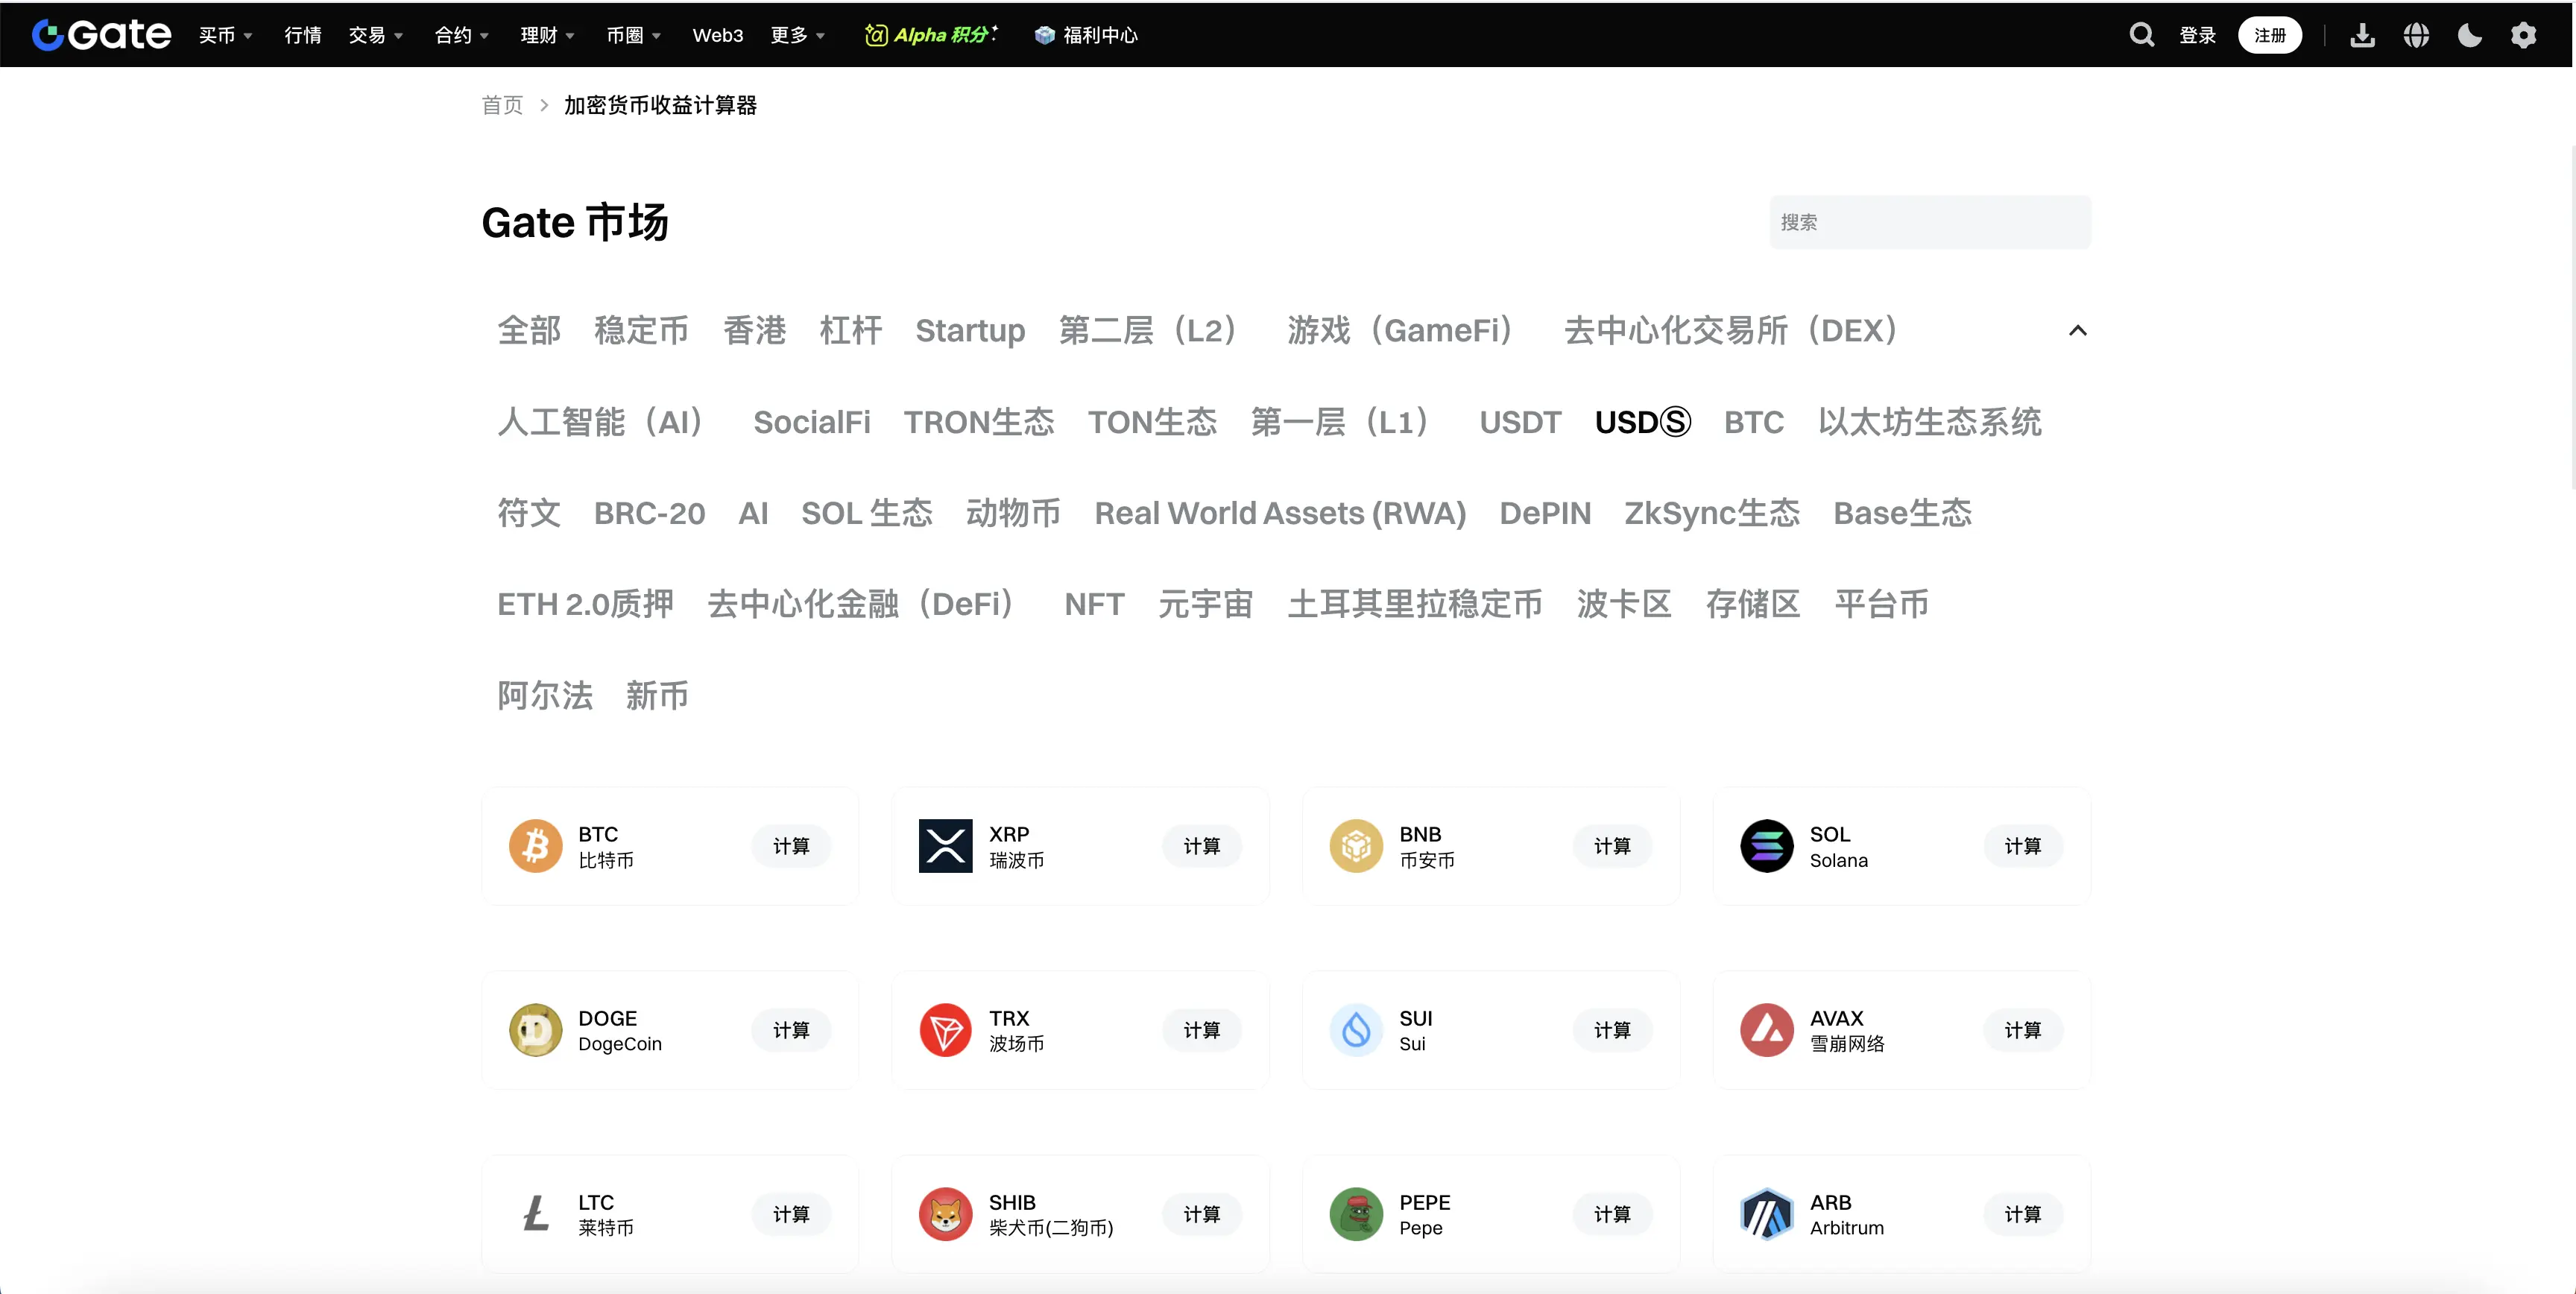The height and width of the screenshot is (1294, 2576).
Task: Click 计算 button for XRP
Action: click(x=1201, y=846)
